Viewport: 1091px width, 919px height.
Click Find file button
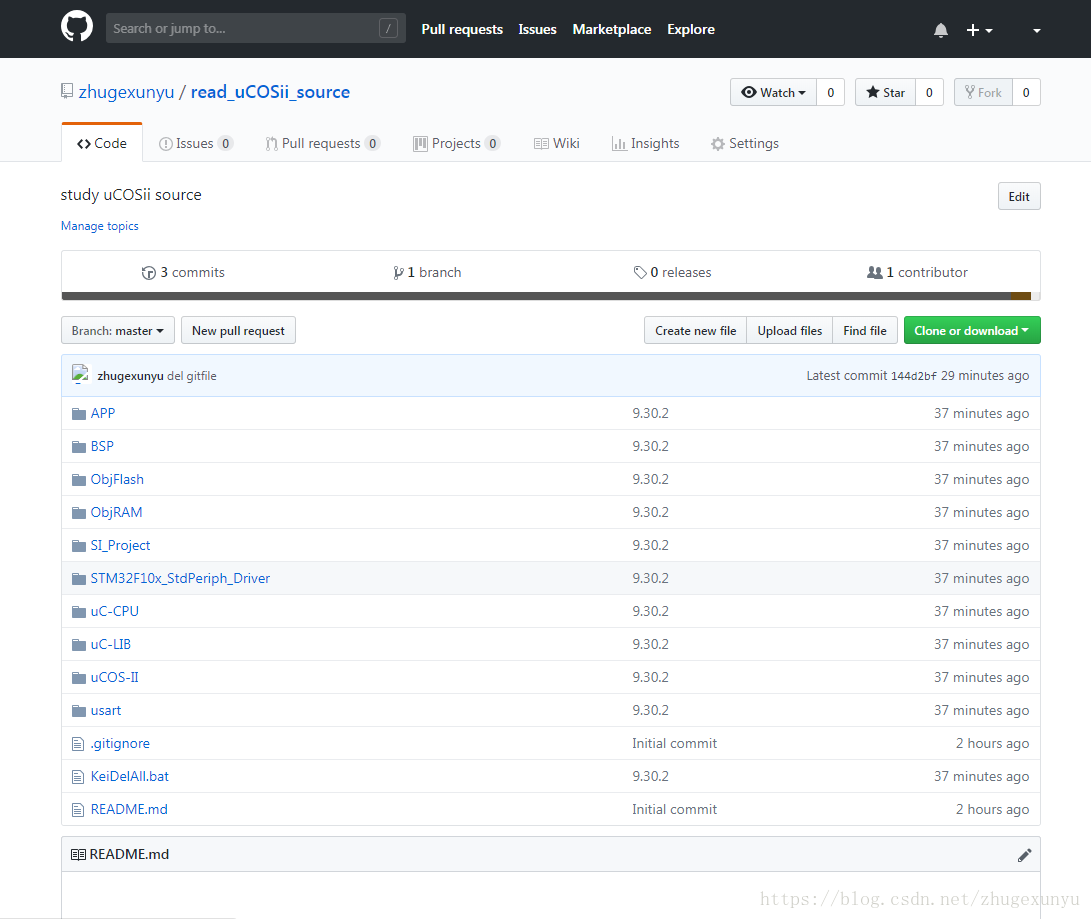click(865, 330)
